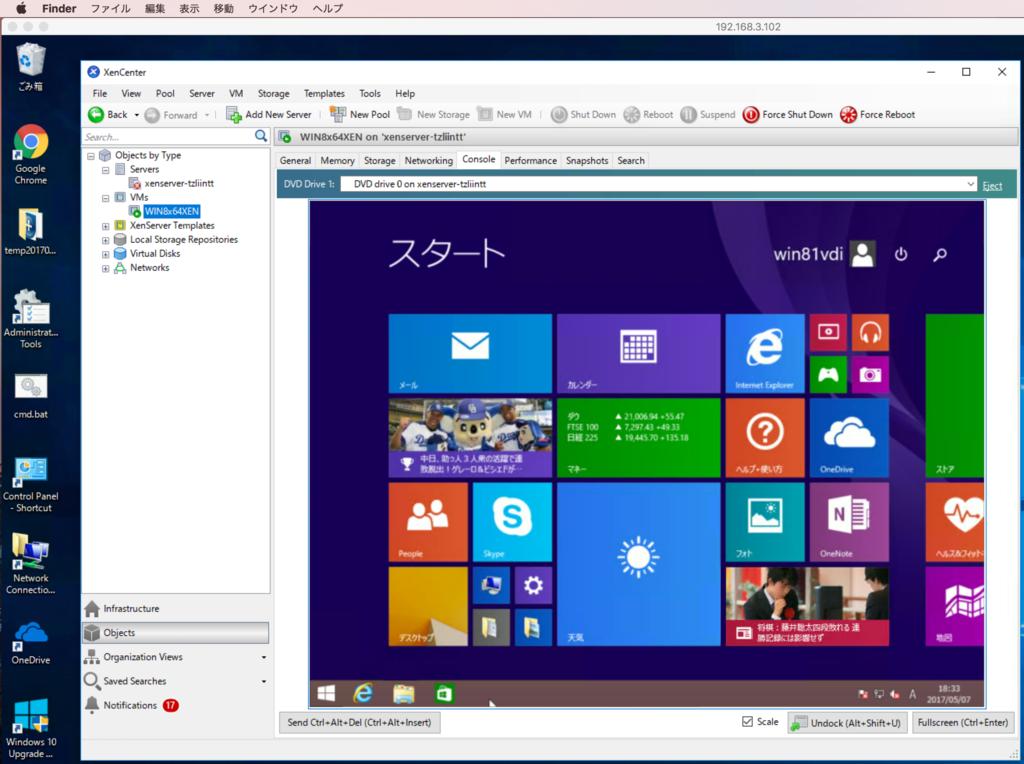Click the Reboot toolbar button
Image resolution: width=1024 pixels, height=764 pixels.
coord(648,114)
